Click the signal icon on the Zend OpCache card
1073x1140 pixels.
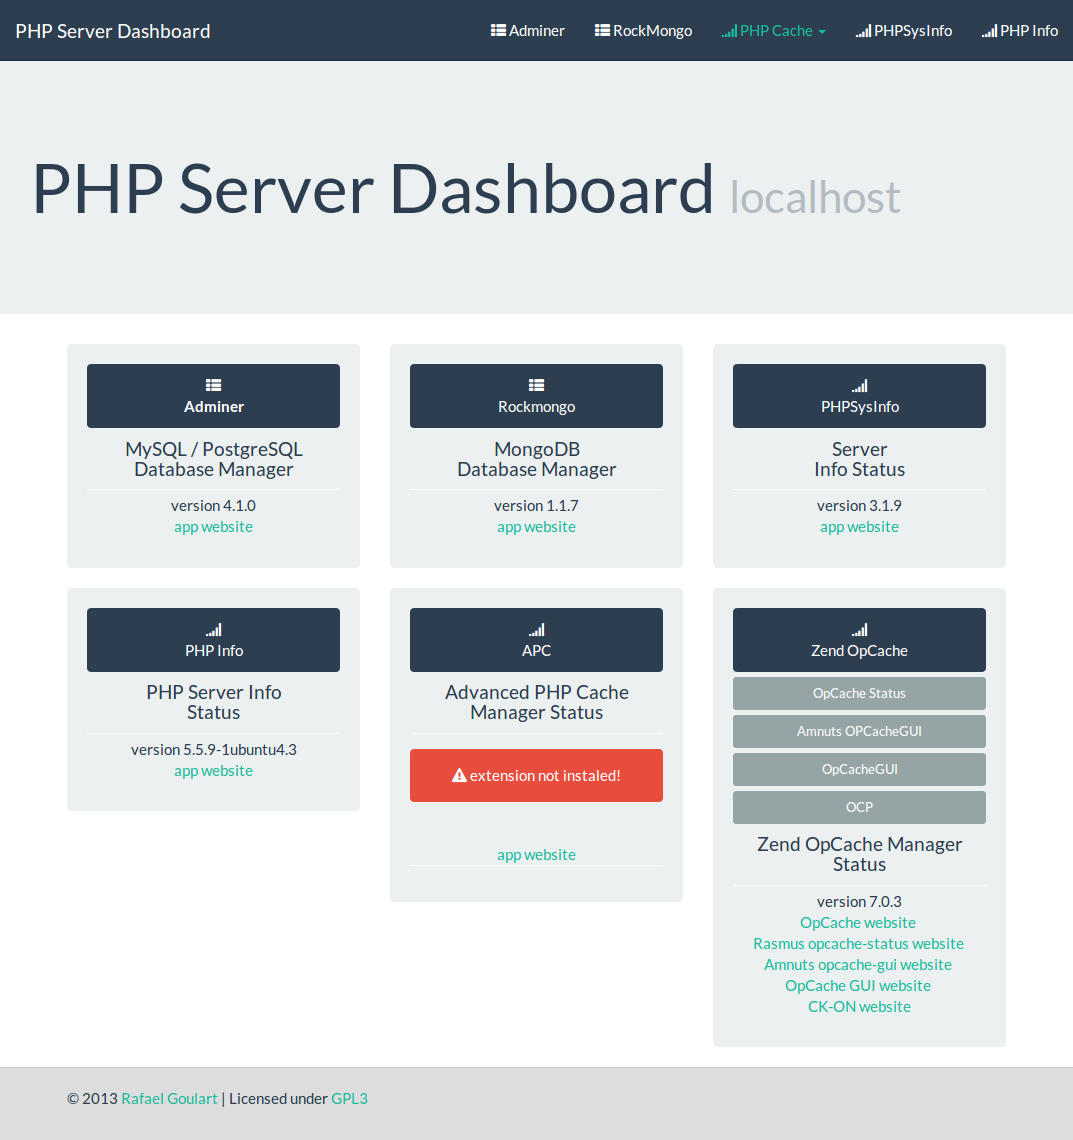coord(859,630)
